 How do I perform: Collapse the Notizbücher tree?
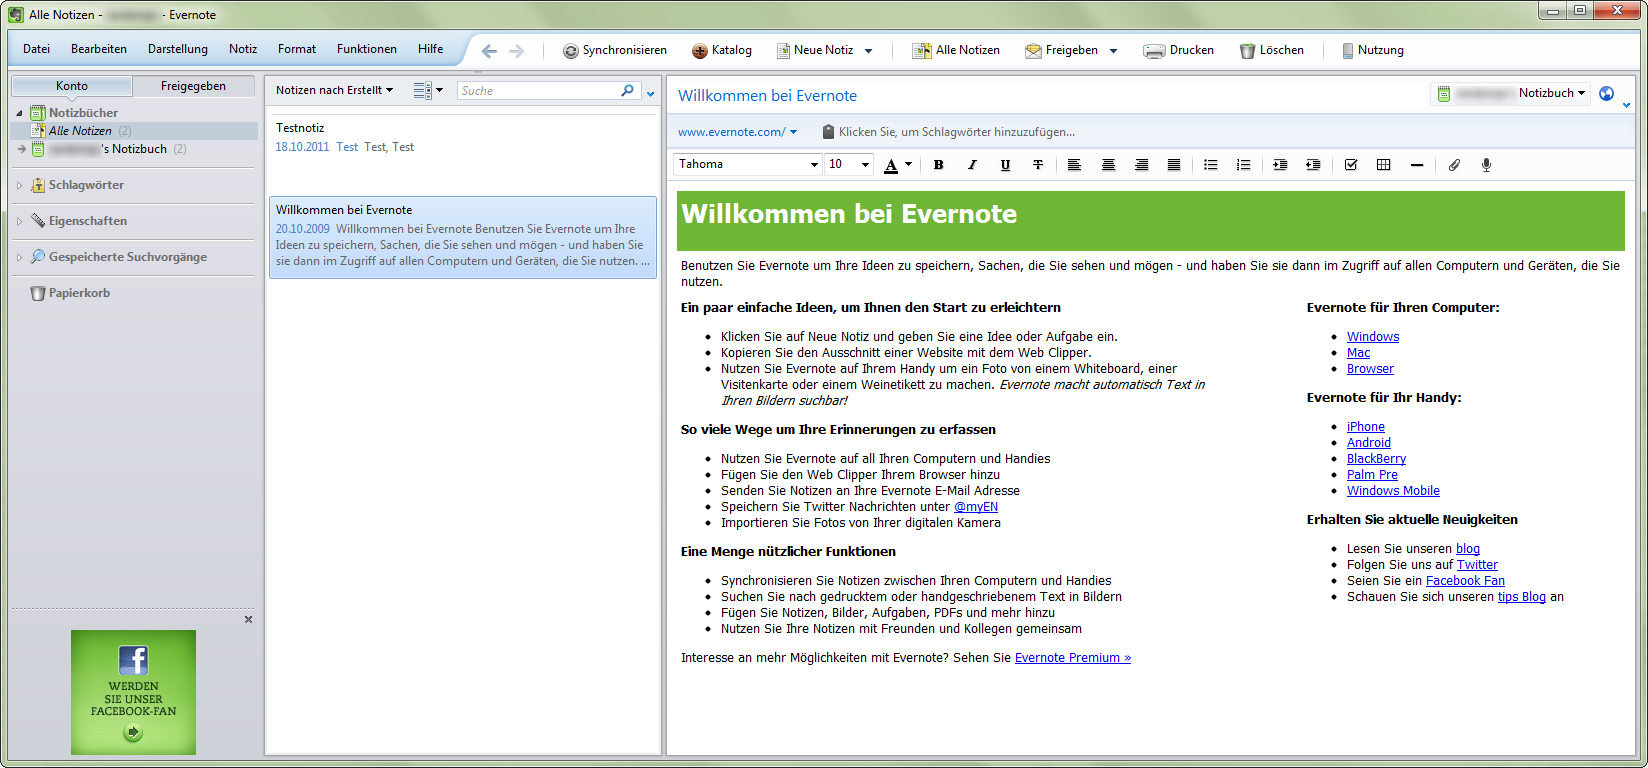pos(20,113)
